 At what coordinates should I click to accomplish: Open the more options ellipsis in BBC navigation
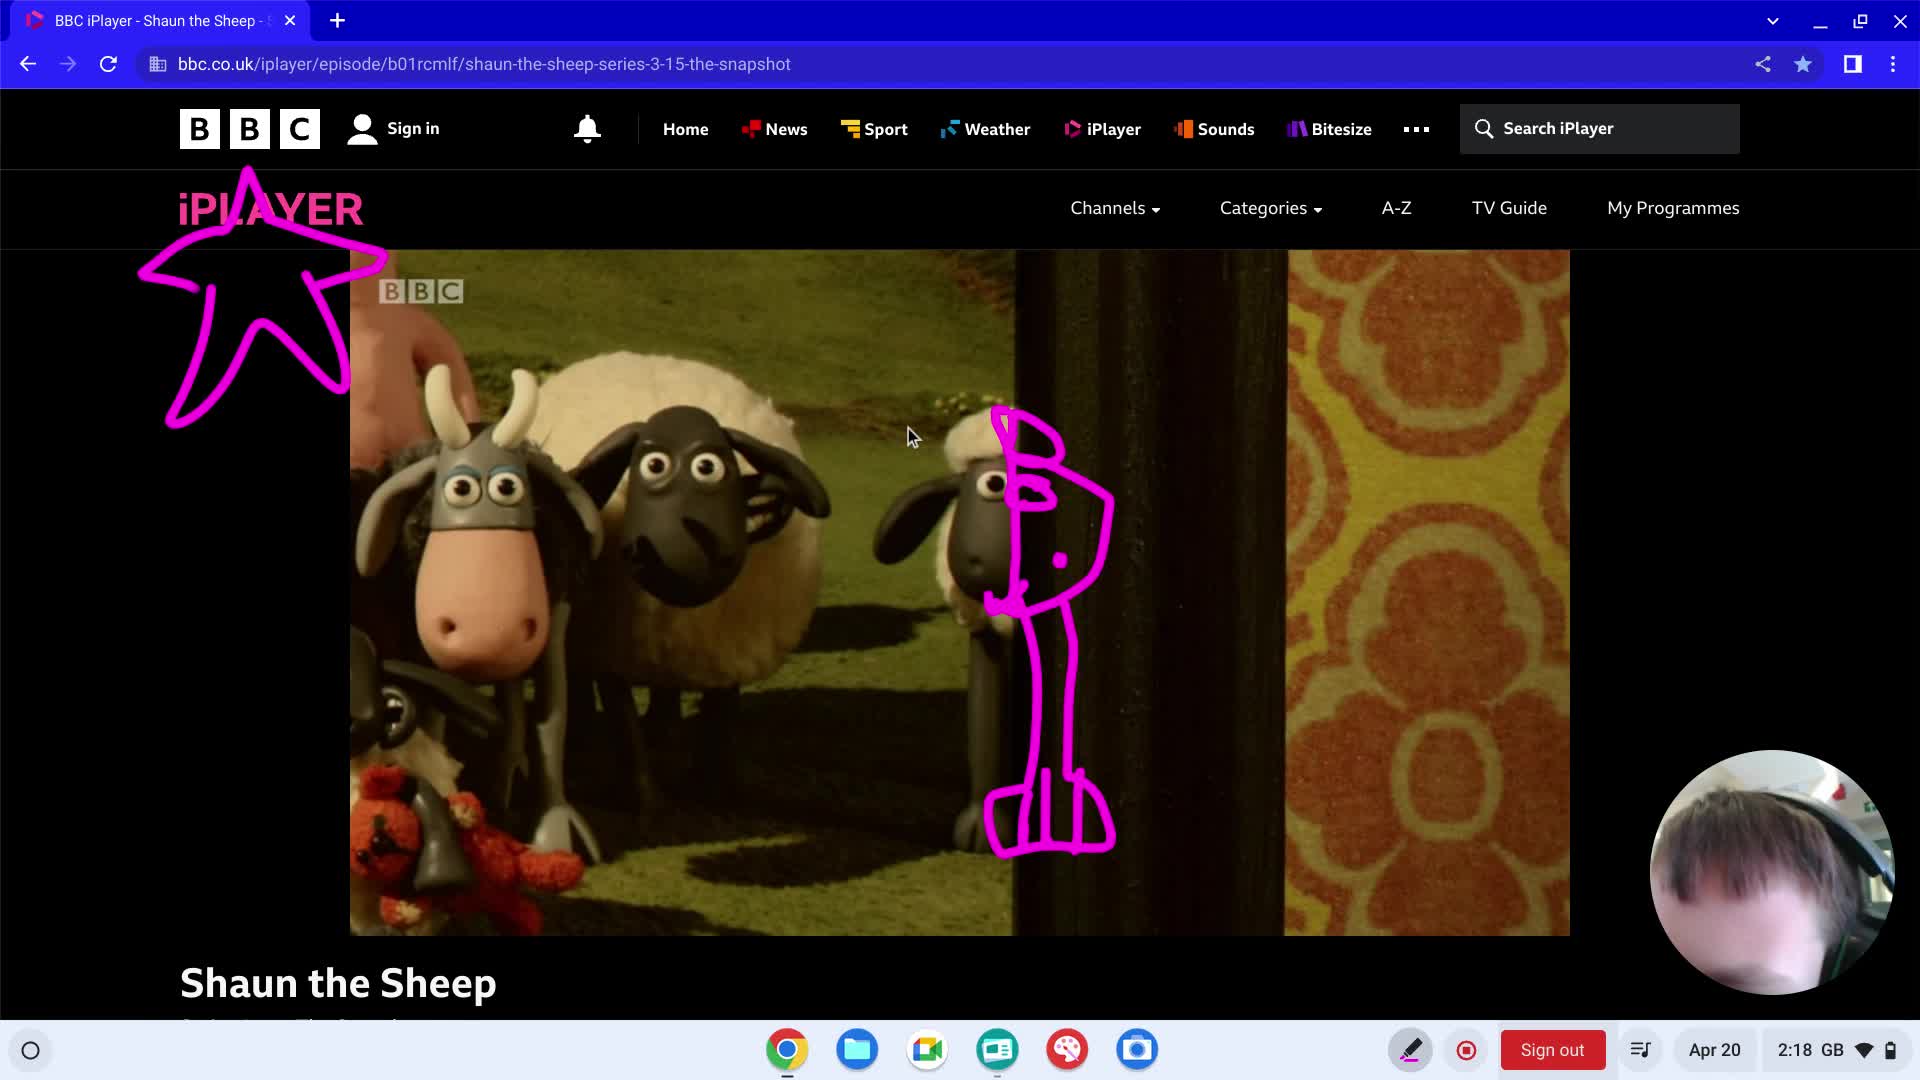[x=1415, y=129]
